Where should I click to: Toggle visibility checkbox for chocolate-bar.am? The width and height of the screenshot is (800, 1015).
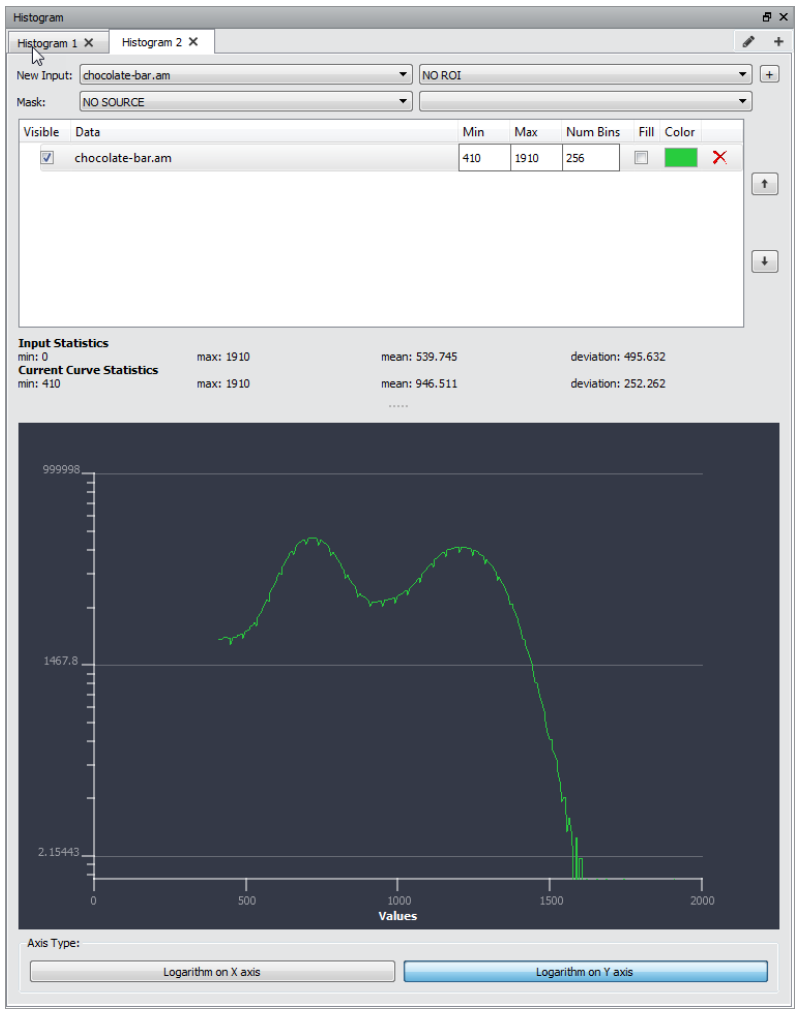coord(47,157)
